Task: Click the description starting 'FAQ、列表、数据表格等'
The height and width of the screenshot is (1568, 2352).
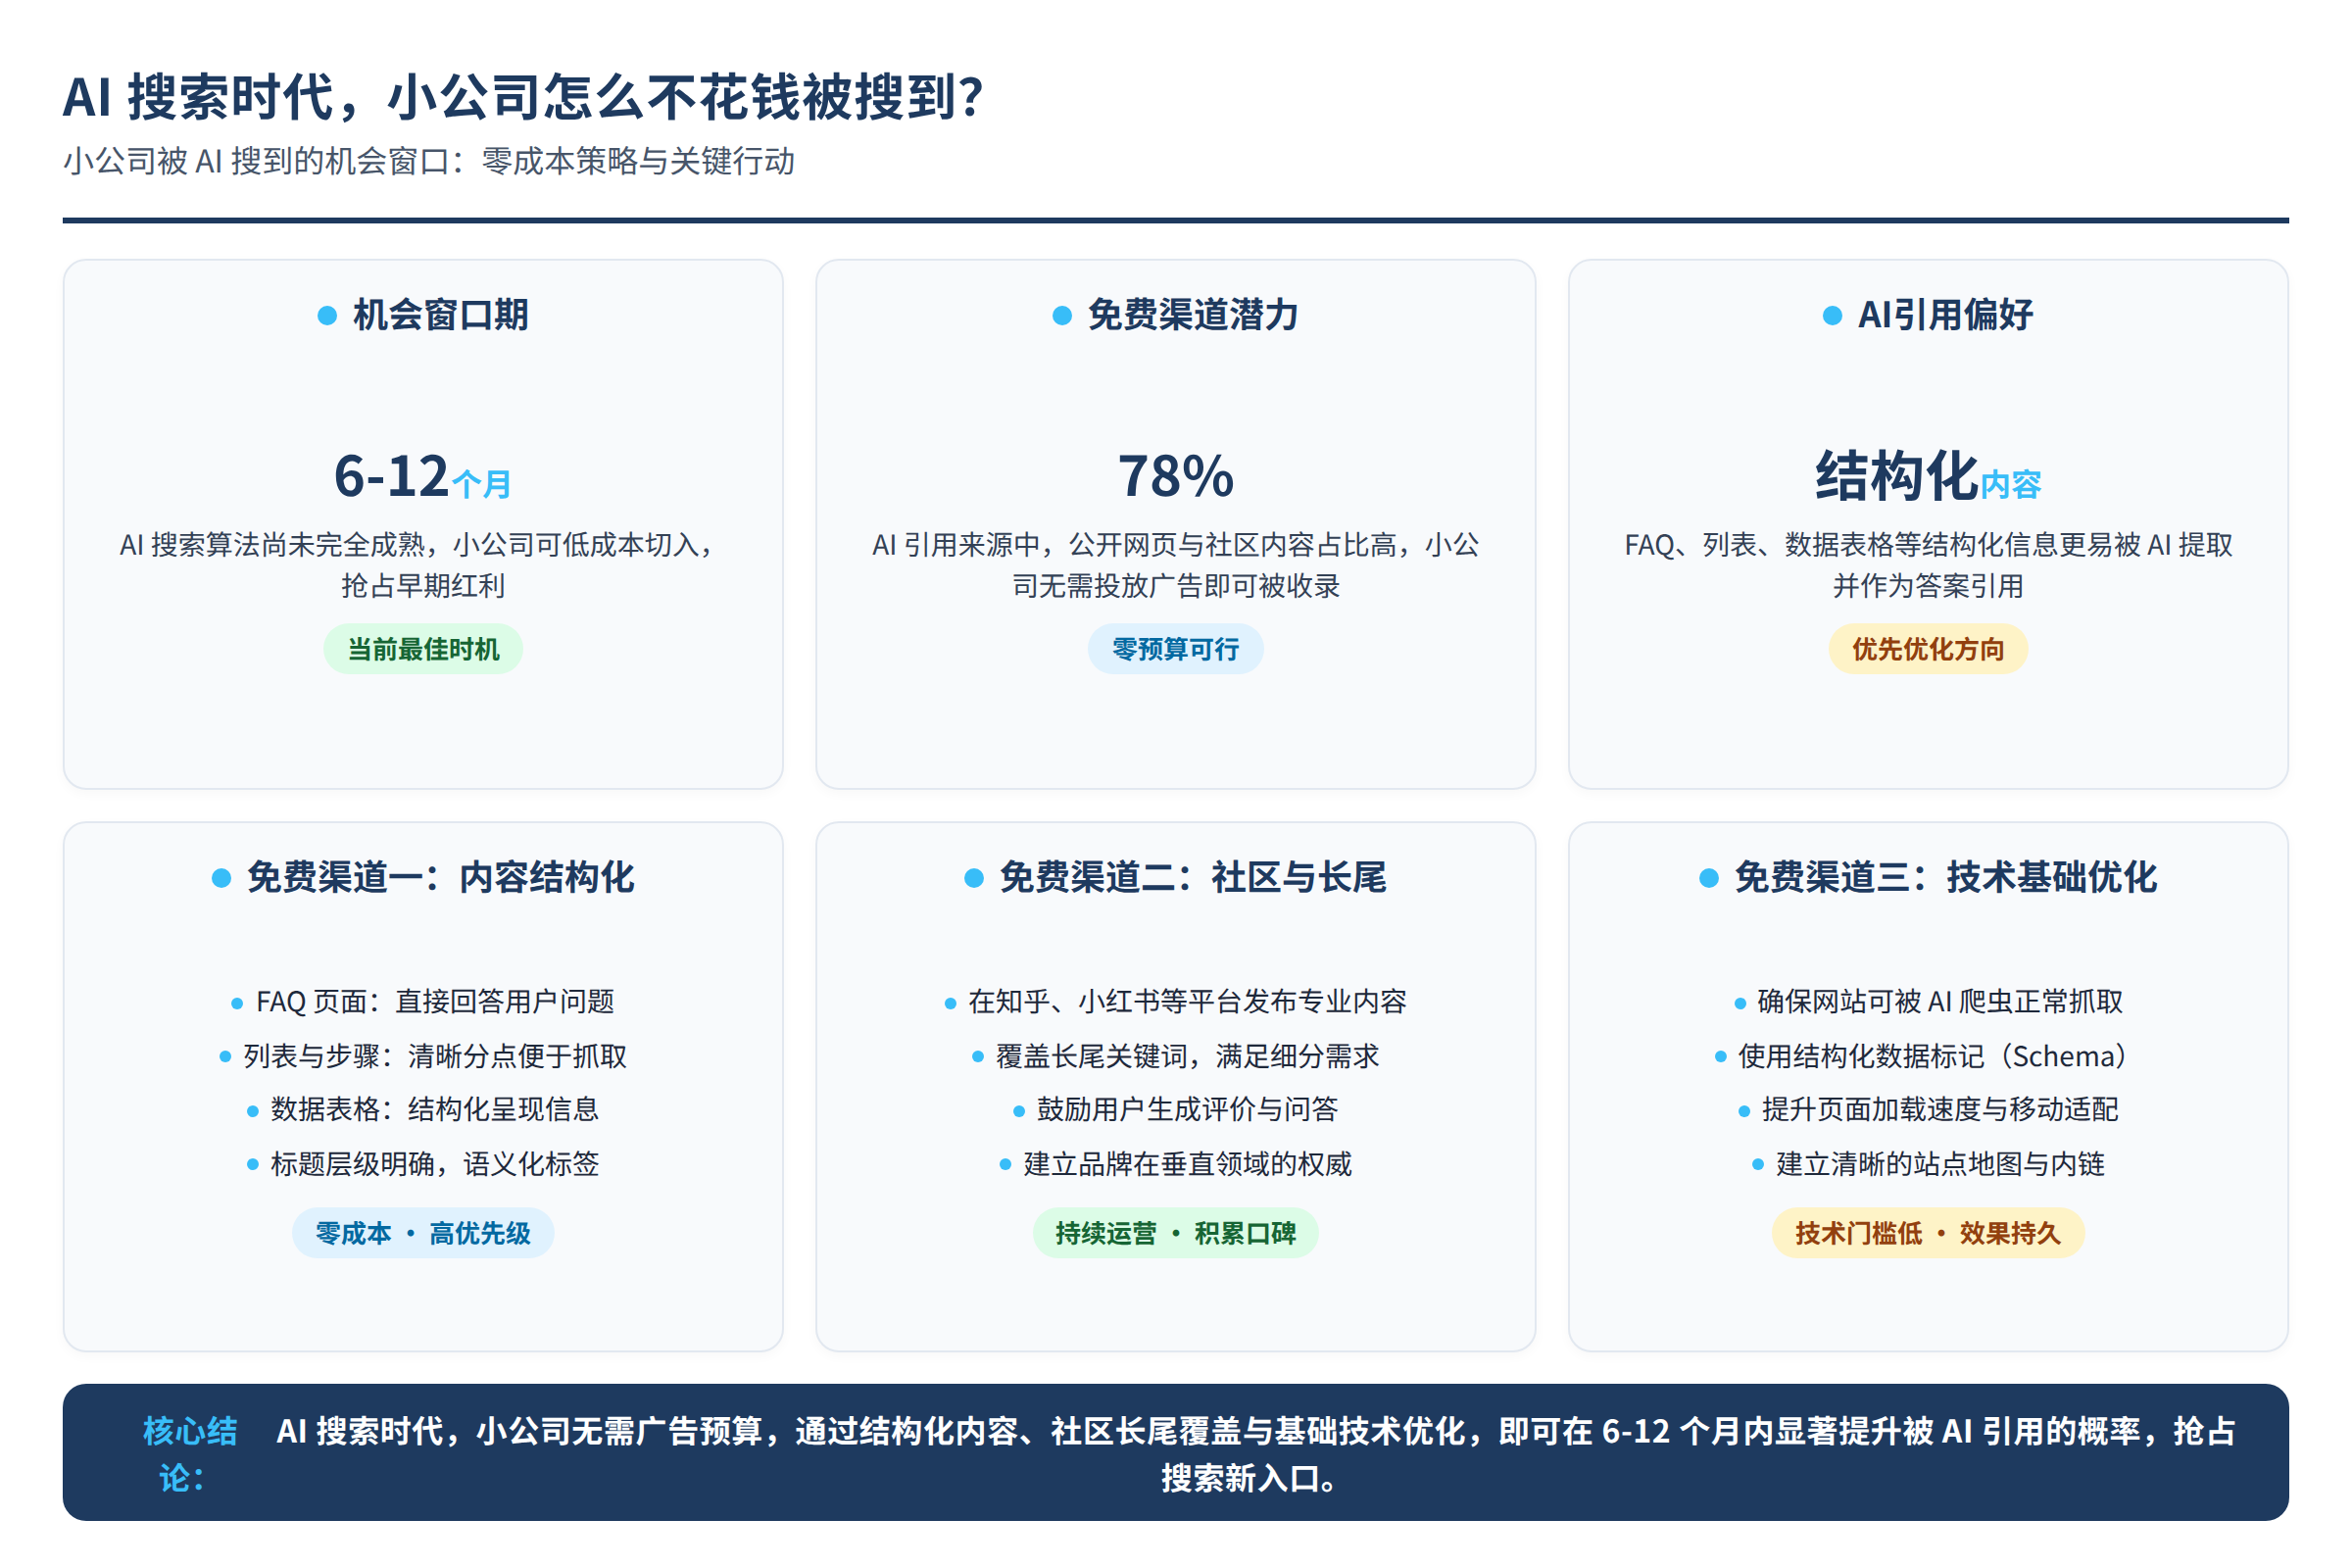Action: (1928, 565)
